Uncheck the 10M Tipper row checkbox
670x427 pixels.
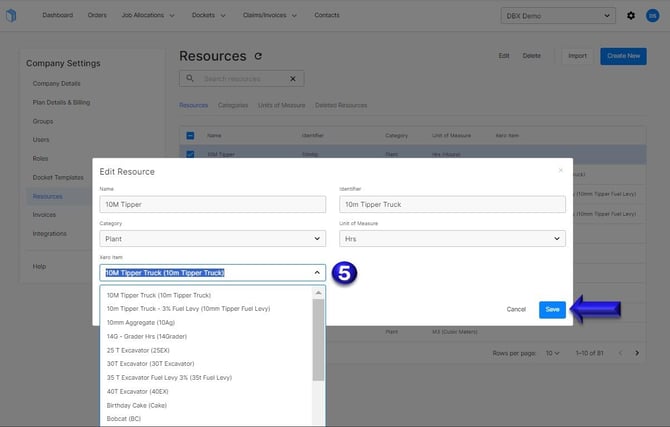click(190, 154)
